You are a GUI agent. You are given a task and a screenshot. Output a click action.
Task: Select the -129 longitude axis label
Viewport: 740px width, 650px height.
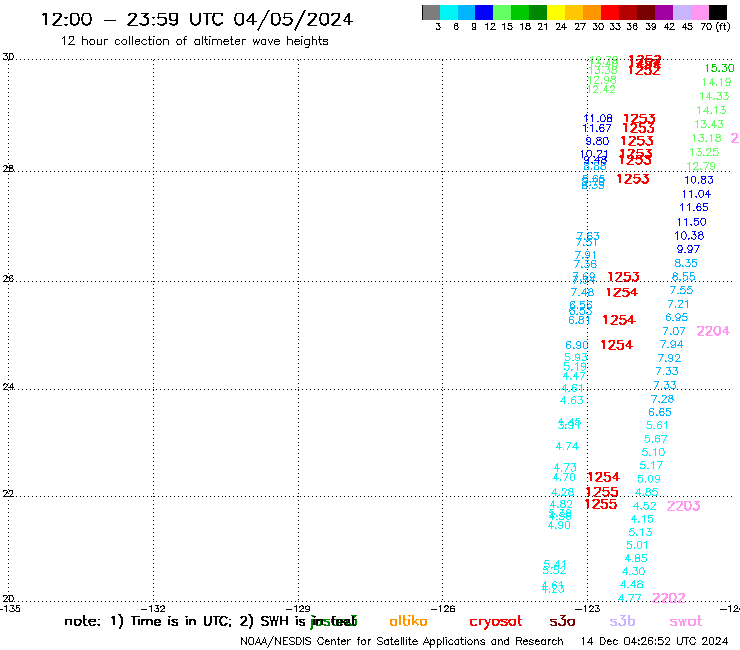click(299, 609)
